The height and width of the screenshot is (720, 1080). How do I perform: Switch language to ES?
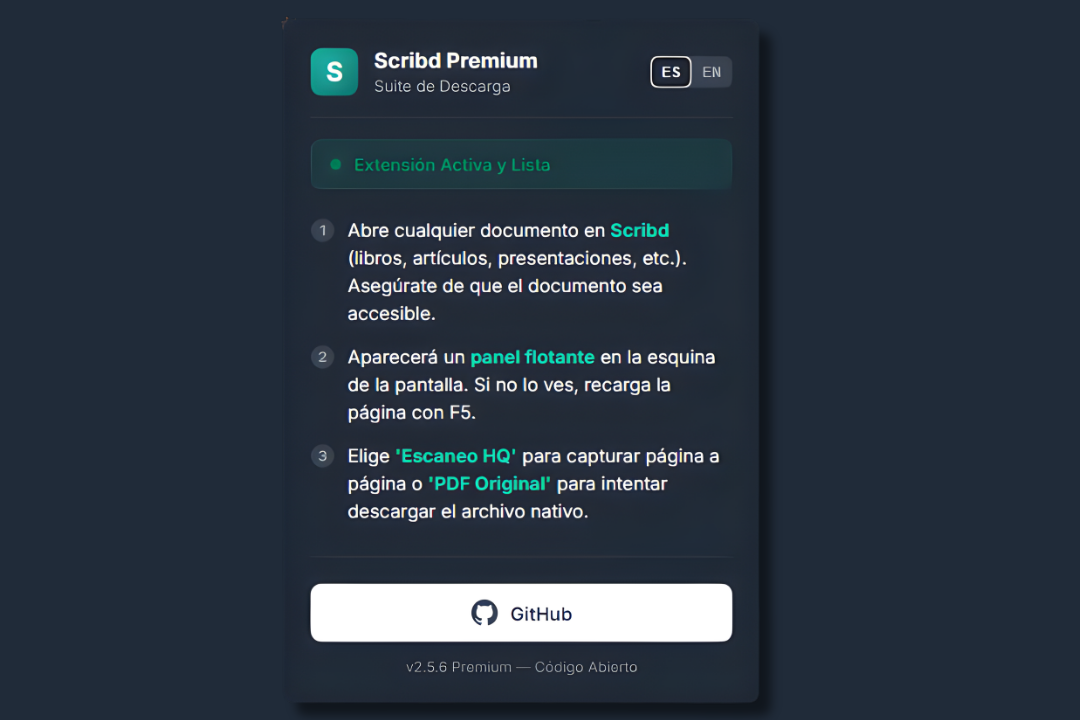[671, 72]
